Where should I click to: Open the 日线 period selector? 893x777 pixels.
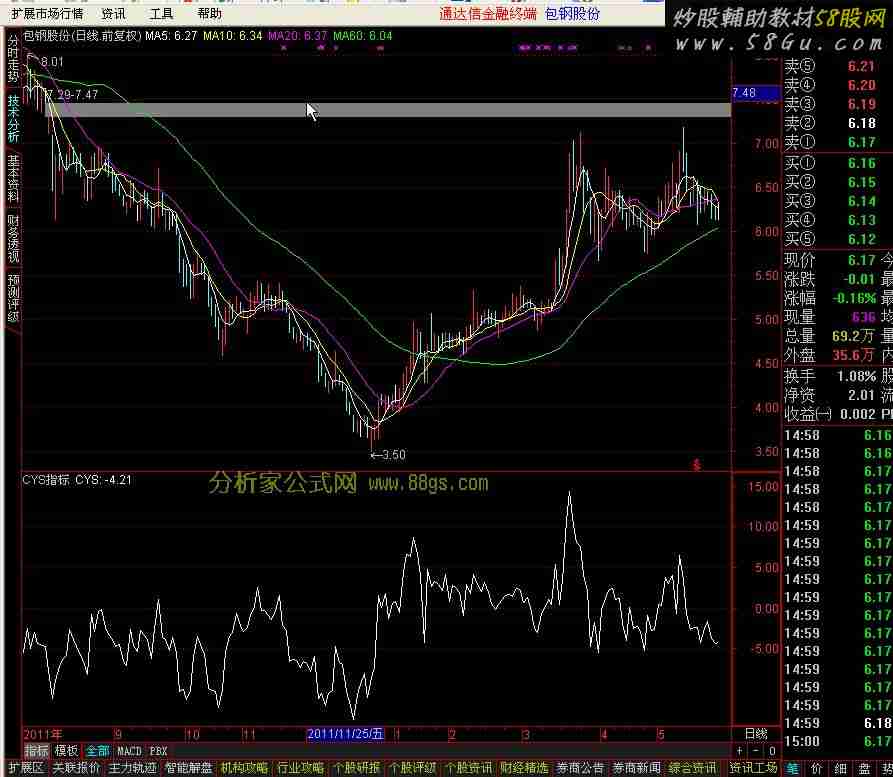pyautogui.click(x=756, y=734)
